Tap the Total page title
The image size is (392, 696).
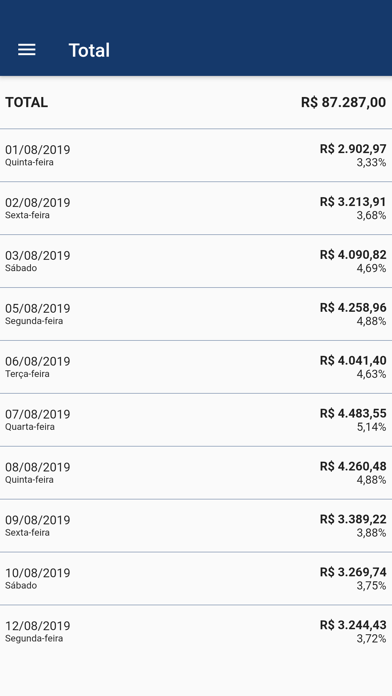coord(89,50)
